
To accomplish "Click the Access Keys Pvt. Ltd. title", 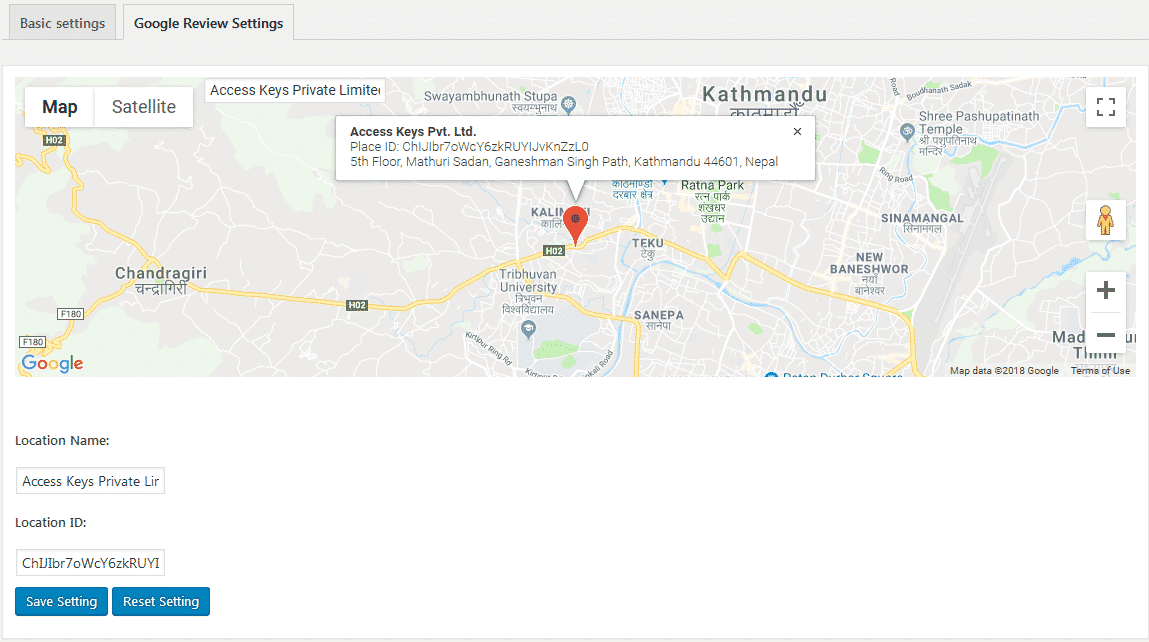I will (413, 131).
